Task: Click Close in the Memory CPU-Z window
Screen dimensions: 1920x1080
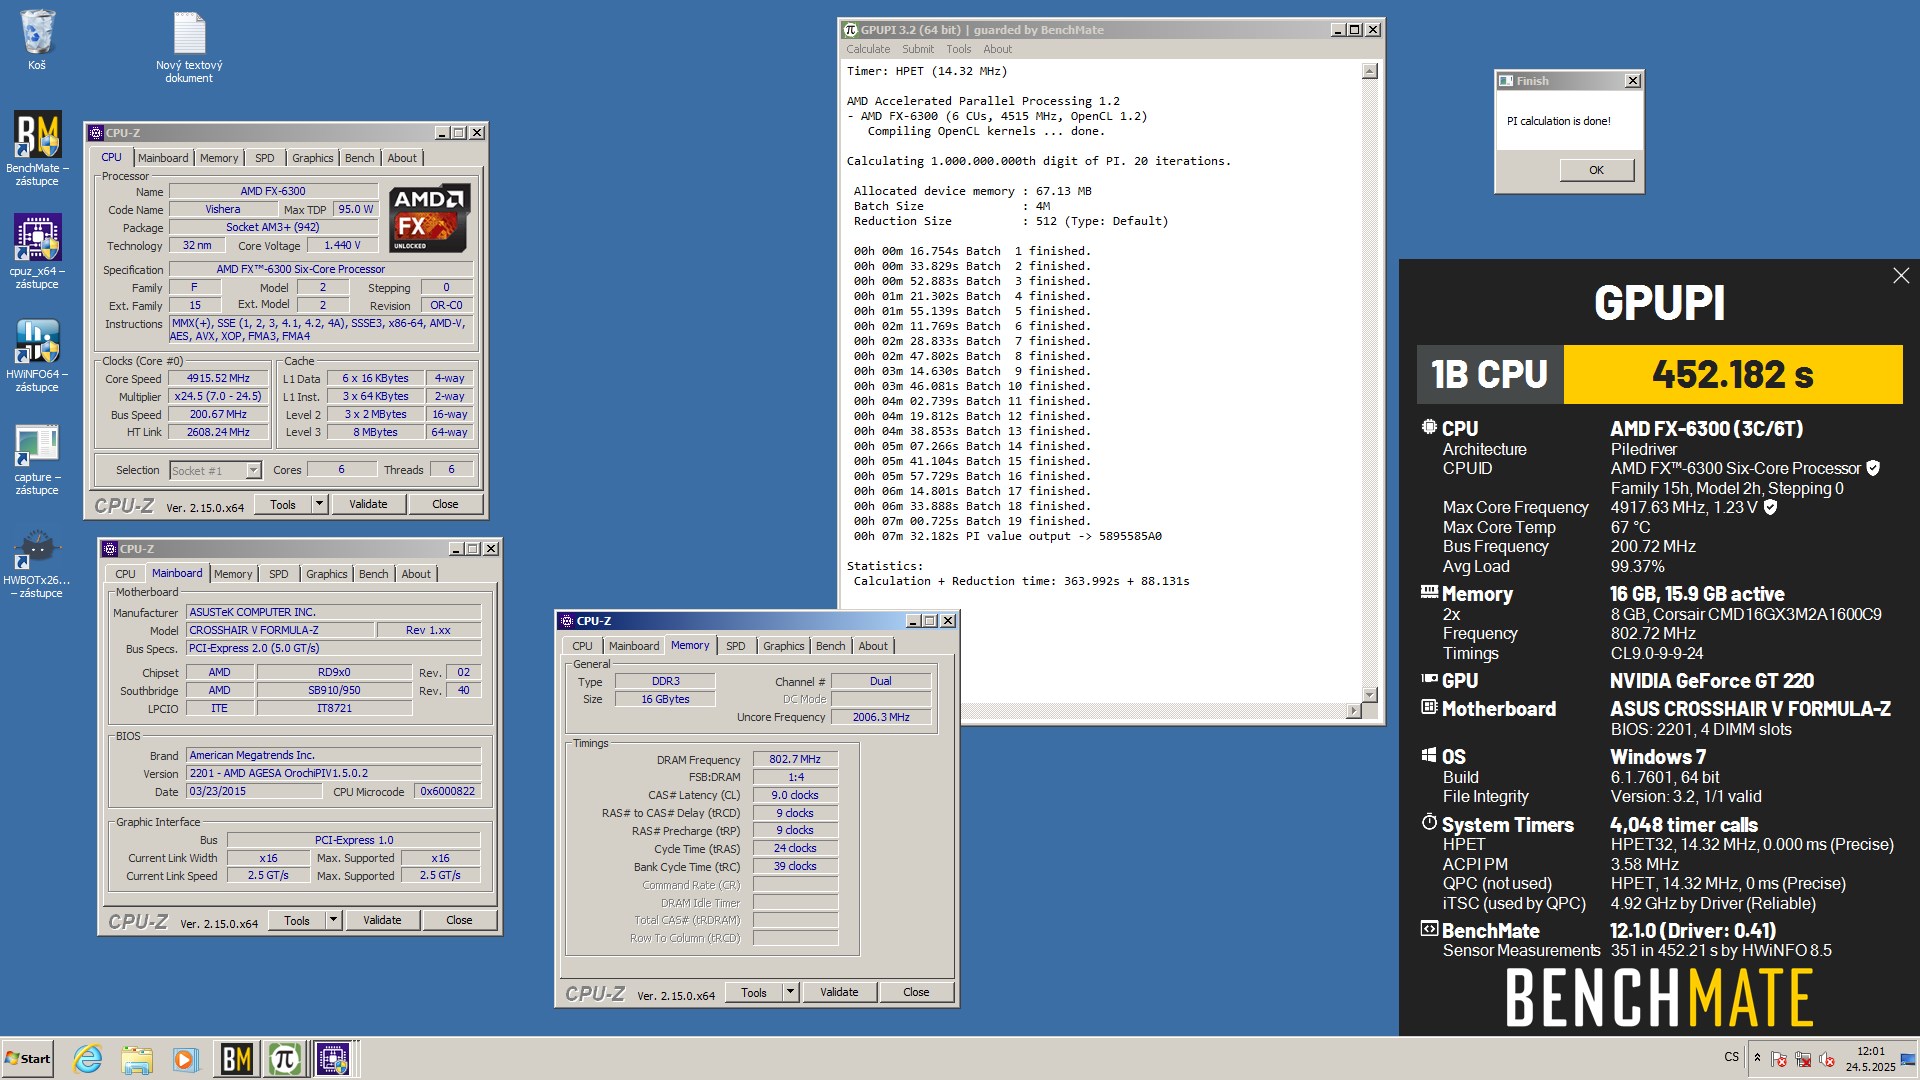Action: pyautogui.click(x=916, y=992)
